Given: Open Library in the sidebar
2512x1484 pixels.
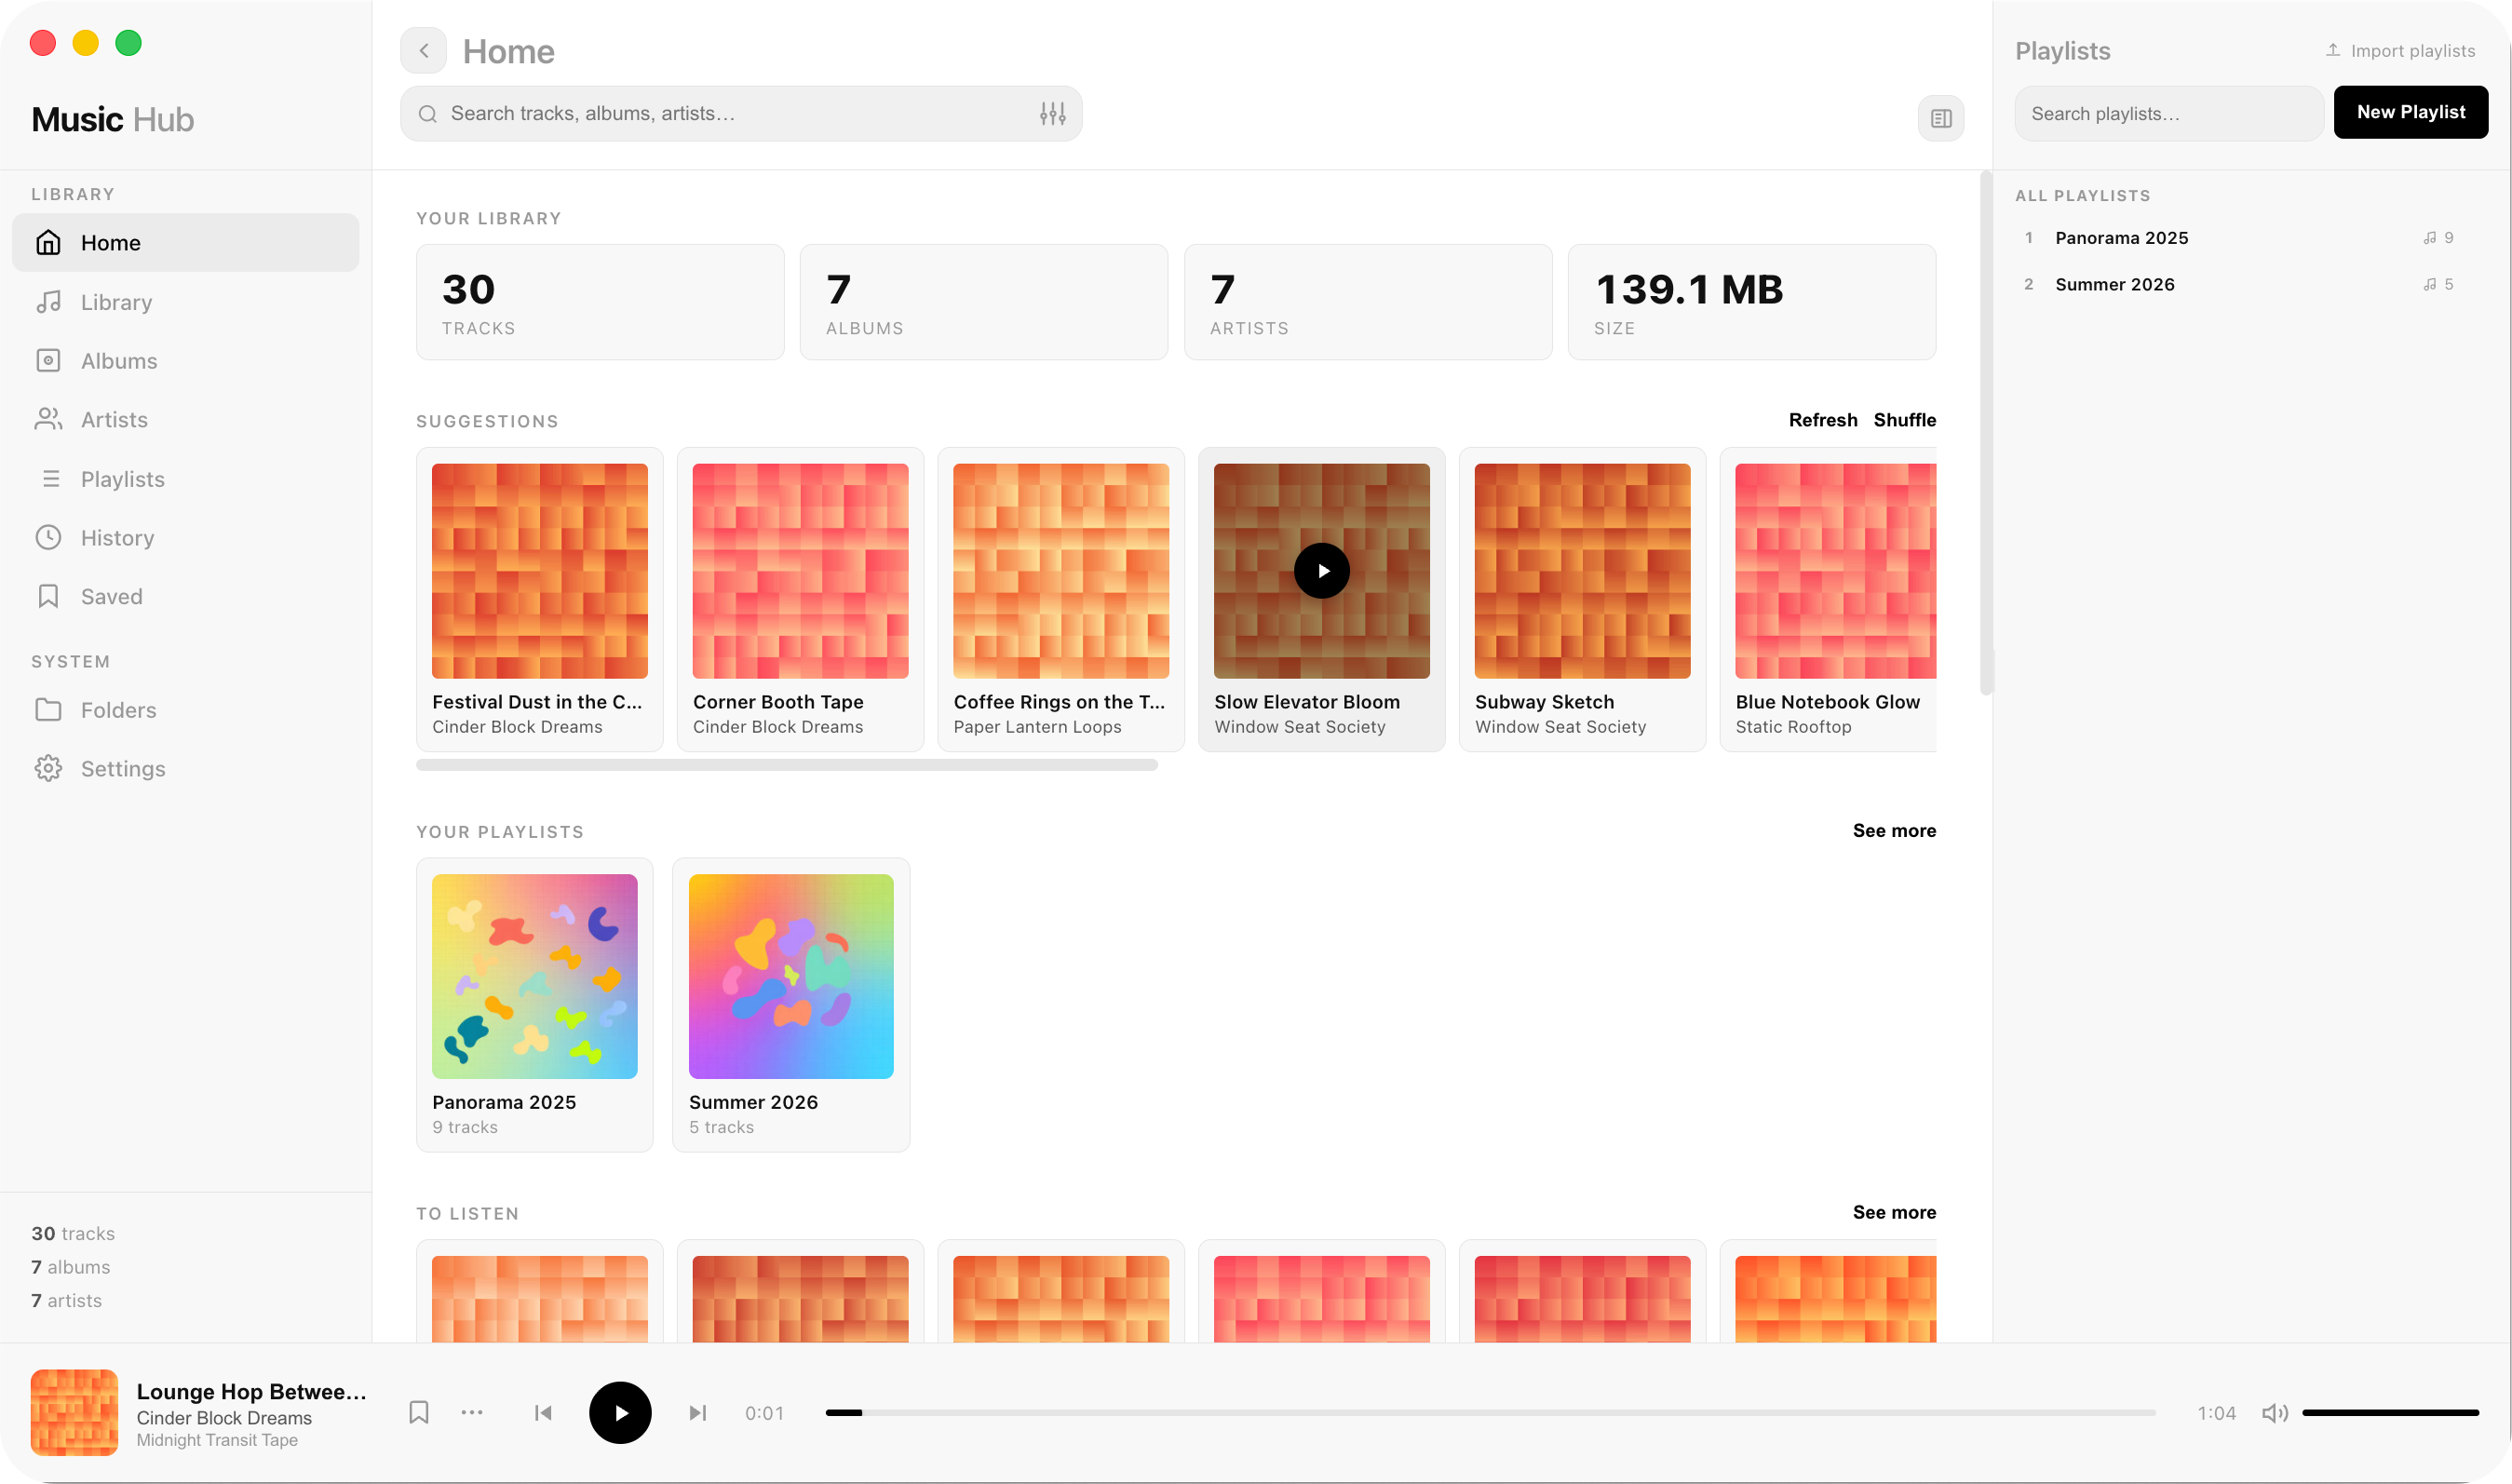Looking at the screenshot, I should coord(185,302).
